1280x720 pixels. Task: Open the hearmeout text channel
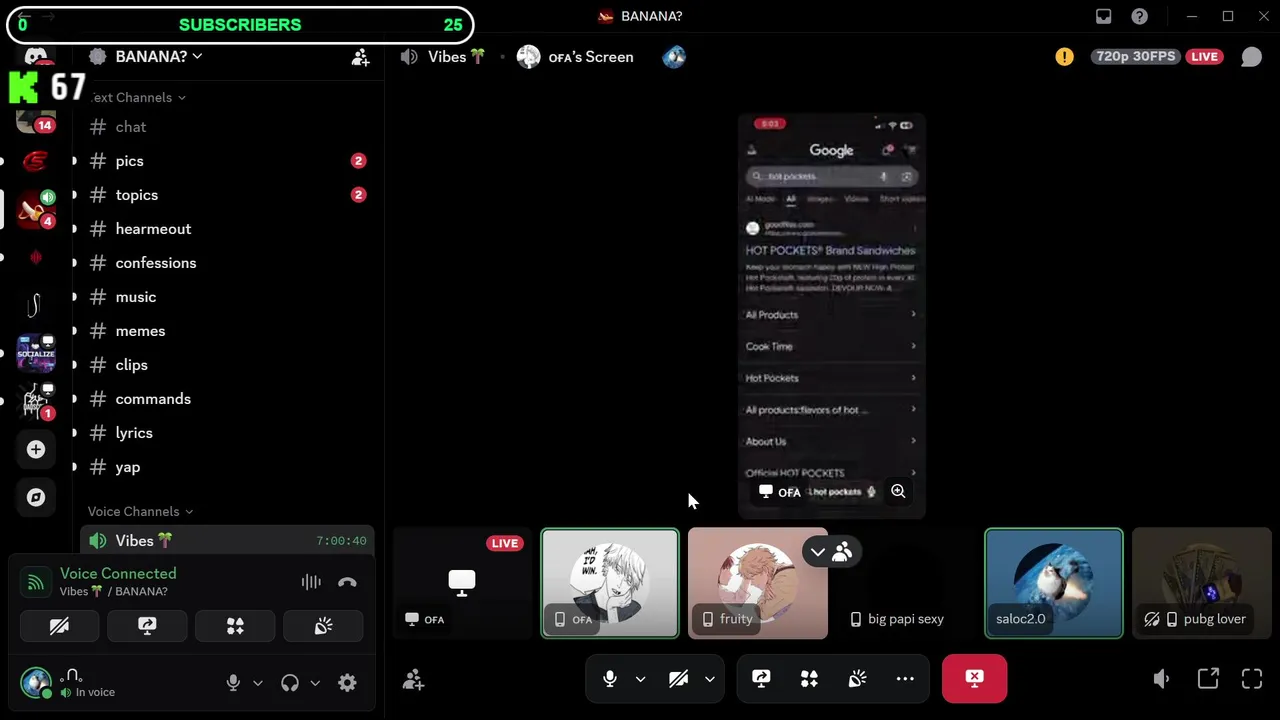click(227, 229)
